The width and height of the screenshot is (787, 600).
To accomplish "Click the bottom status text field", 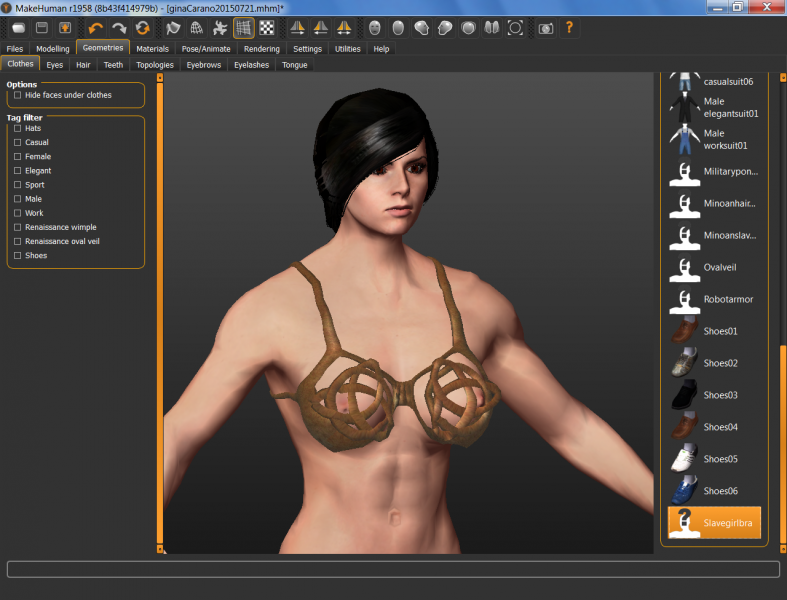I will [393, 569].
